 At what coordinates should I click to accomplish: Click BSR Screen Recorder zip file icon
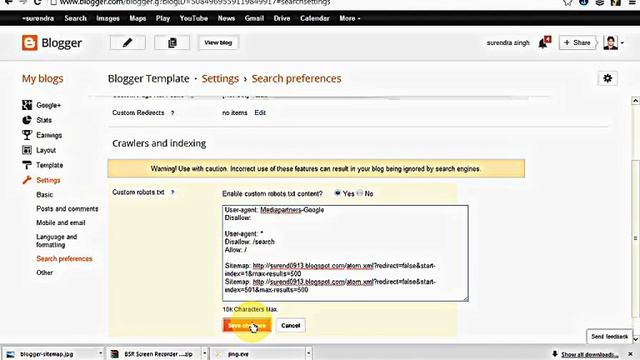point(115,354)
